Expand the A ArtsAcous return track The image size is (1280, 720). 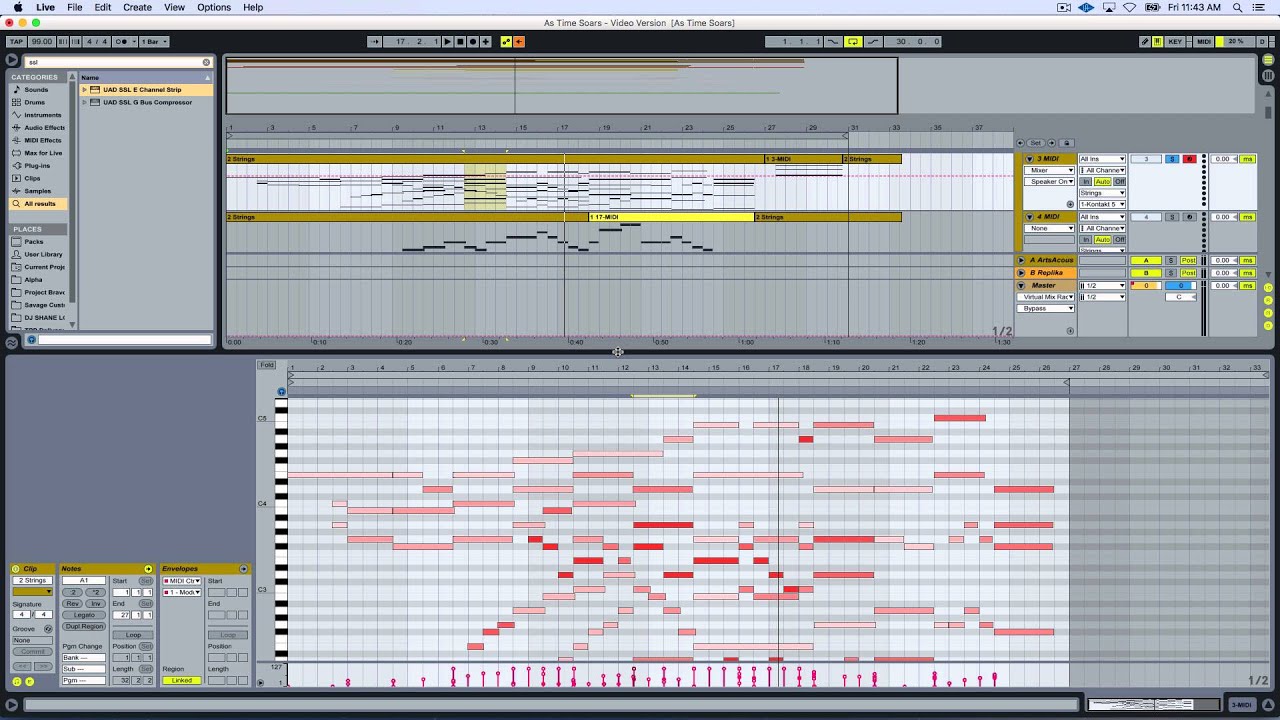click(1022, 261)
